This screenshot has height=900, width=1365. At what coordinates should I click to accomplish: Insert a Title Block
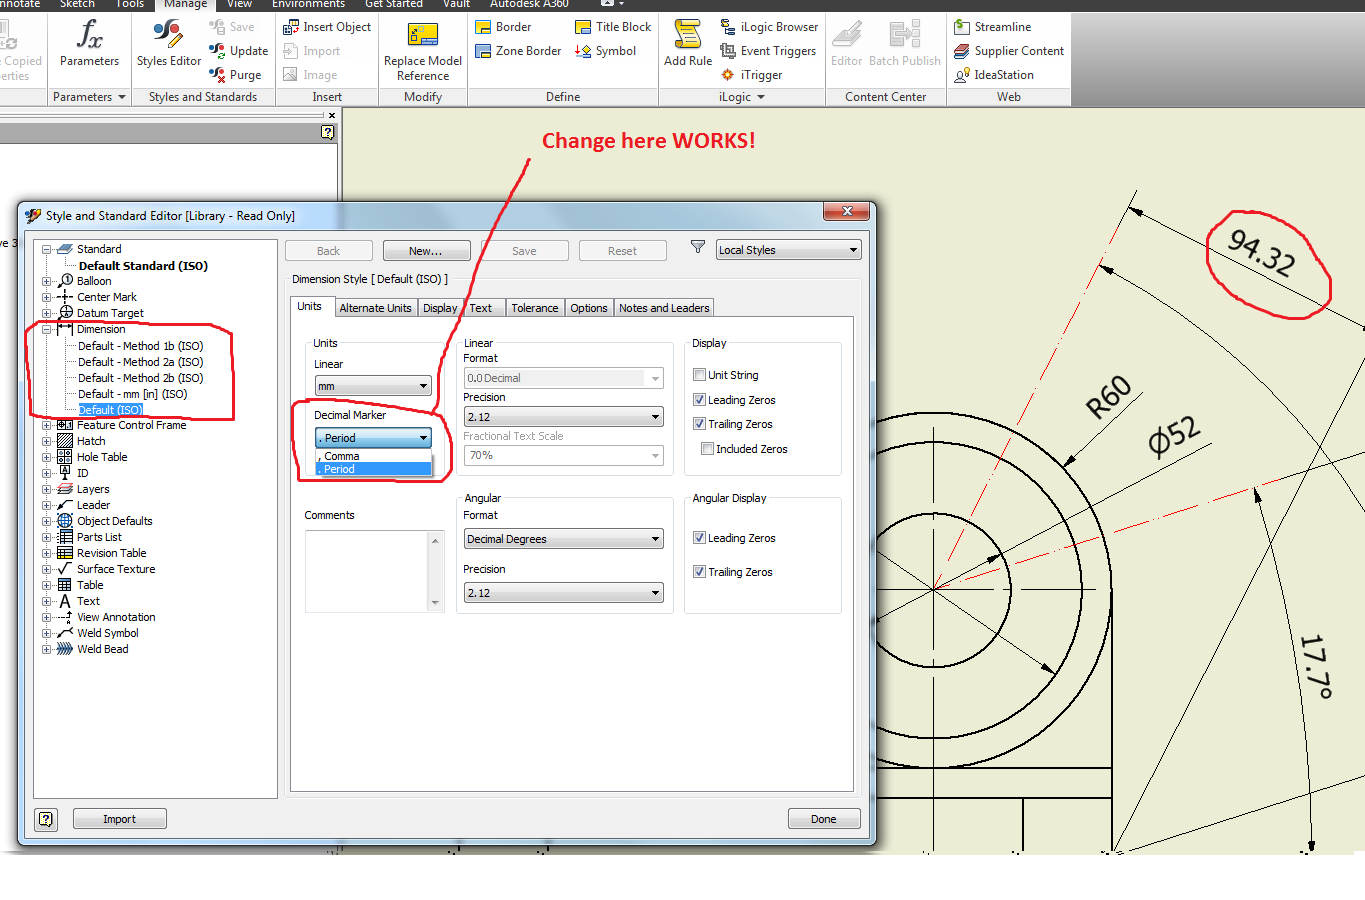coord(612,26)
